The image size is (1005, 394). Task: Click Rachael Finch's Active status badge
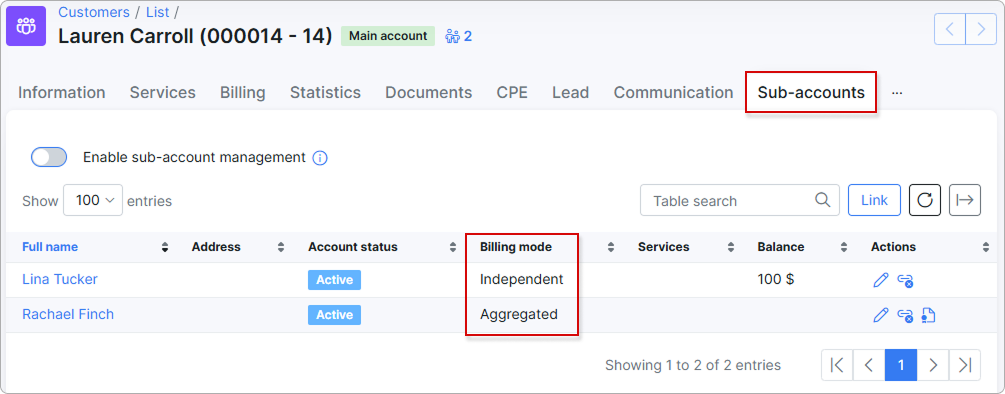(x=335, y=315)
